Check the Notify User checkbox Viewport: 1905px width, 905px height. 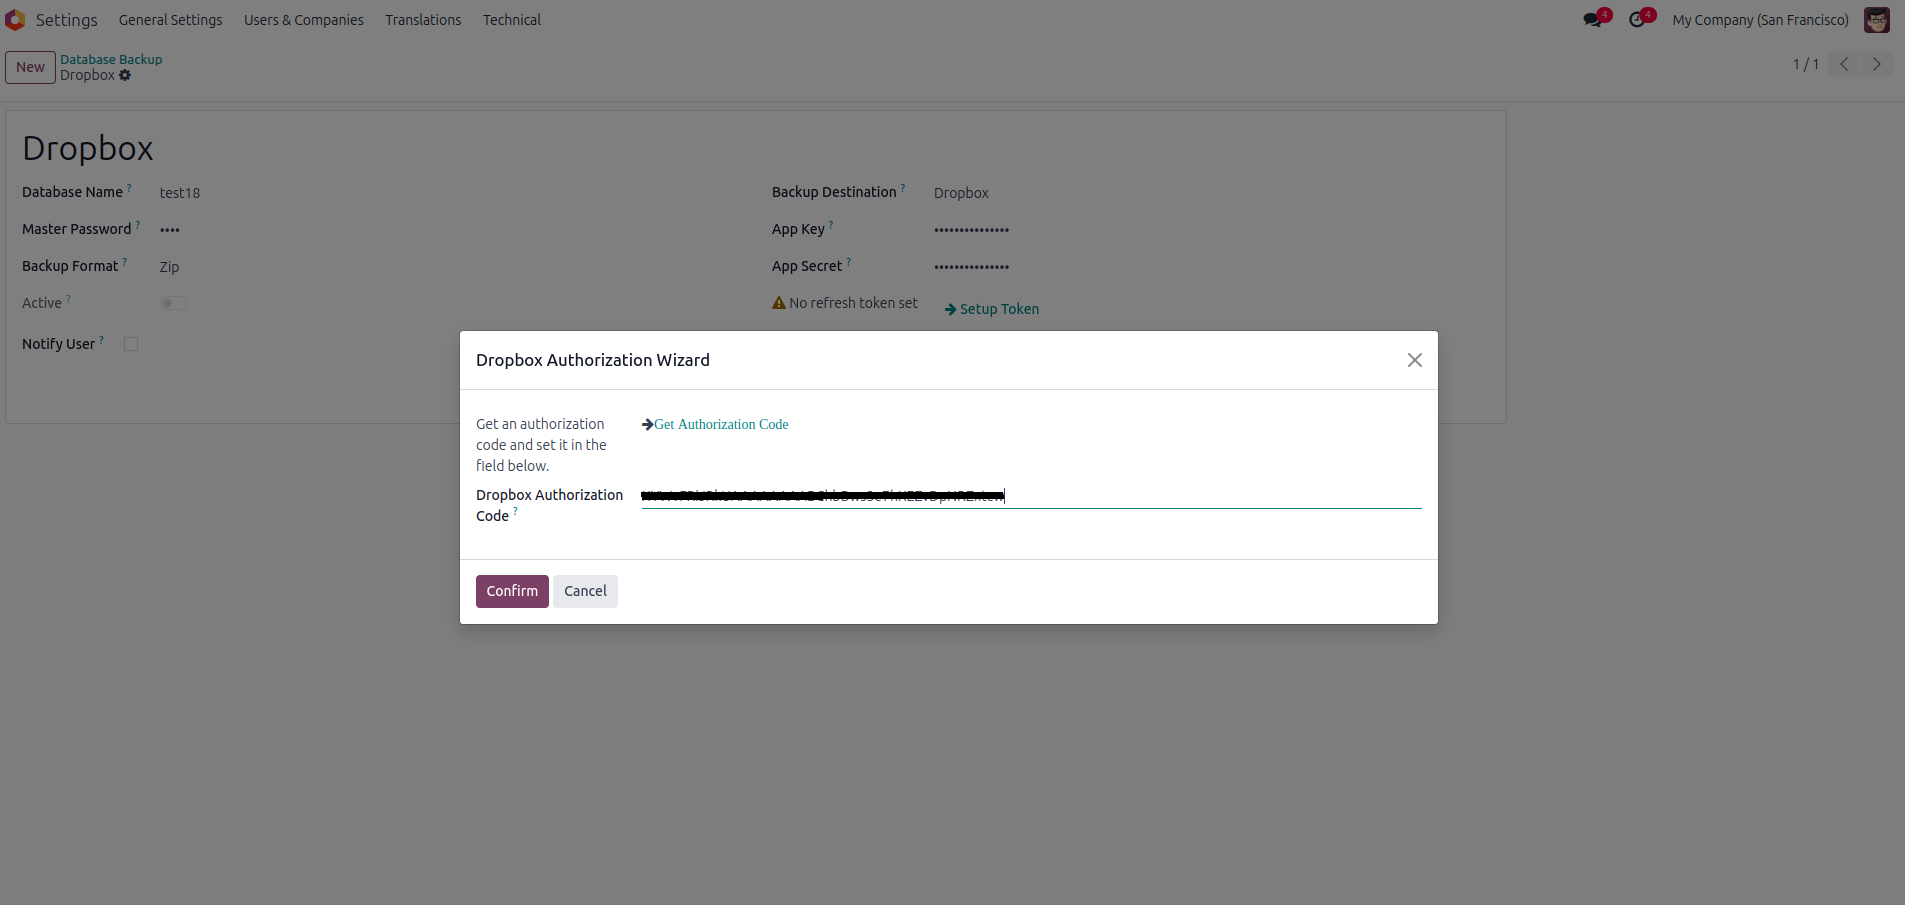pyautogui.click(x=131, y=344)
